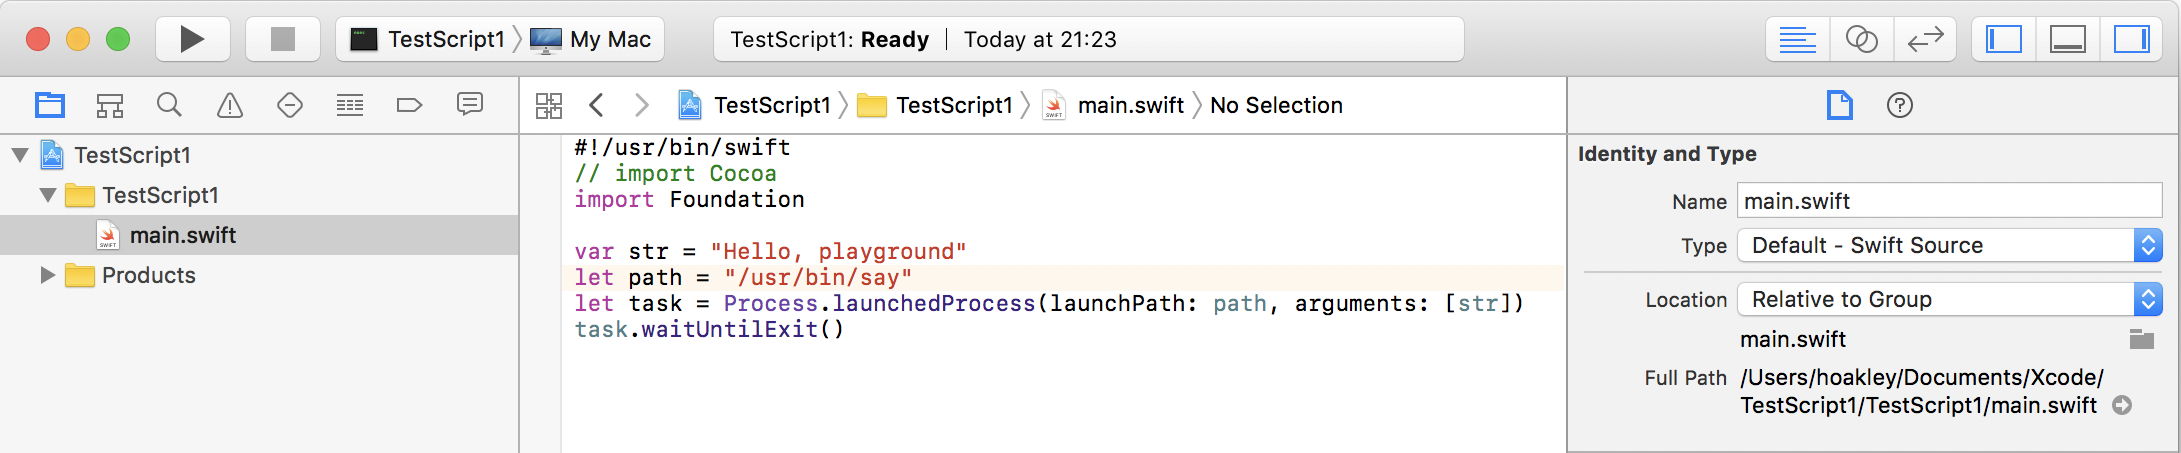Open the Issue navigator
This screenshot has width=2181, height=453.
coord(230,105)
